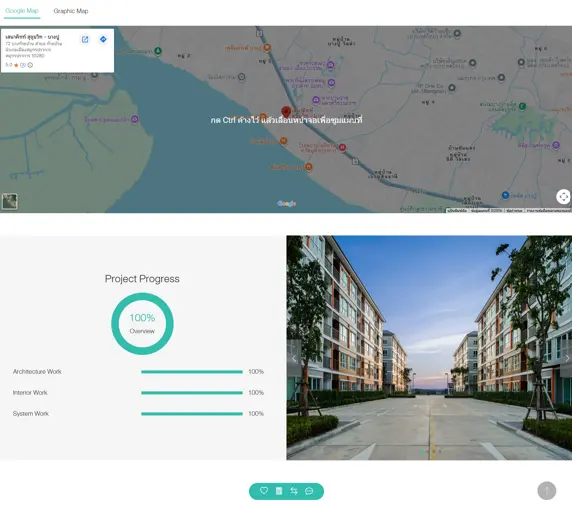Select the red location pin on the map

click(x=286, y=112)
